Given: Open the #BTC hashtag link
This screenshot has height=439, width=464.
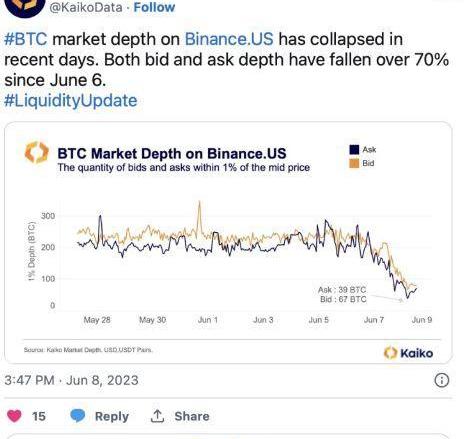Looking at the screenshot, I should coord(26,39).
